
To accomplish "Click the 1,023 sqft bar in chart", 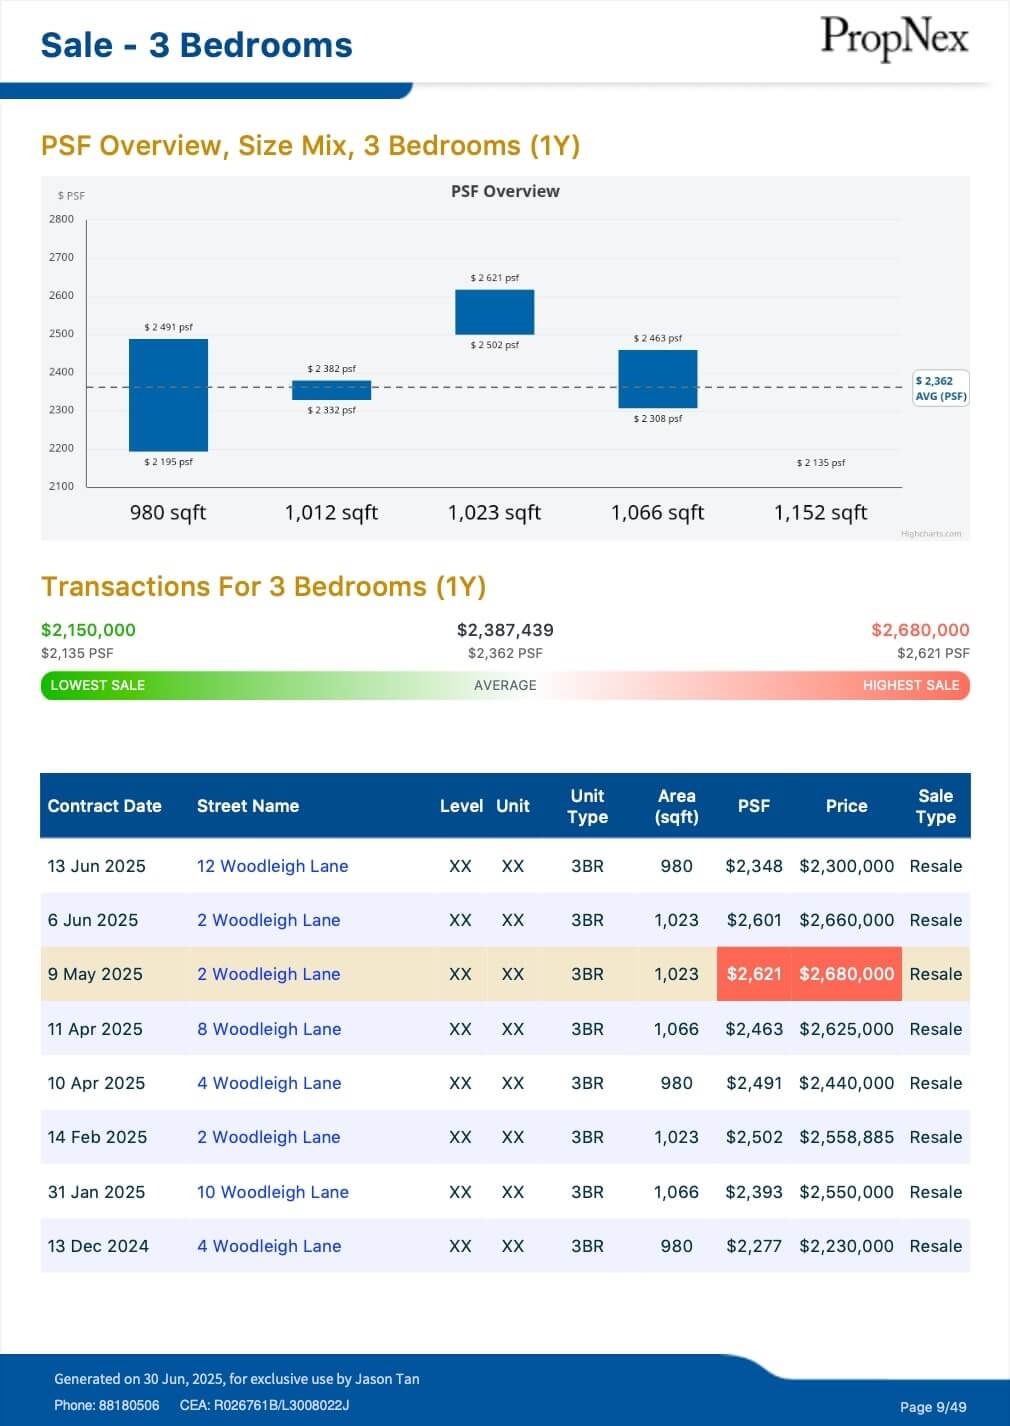I will [x=494, y=312].
